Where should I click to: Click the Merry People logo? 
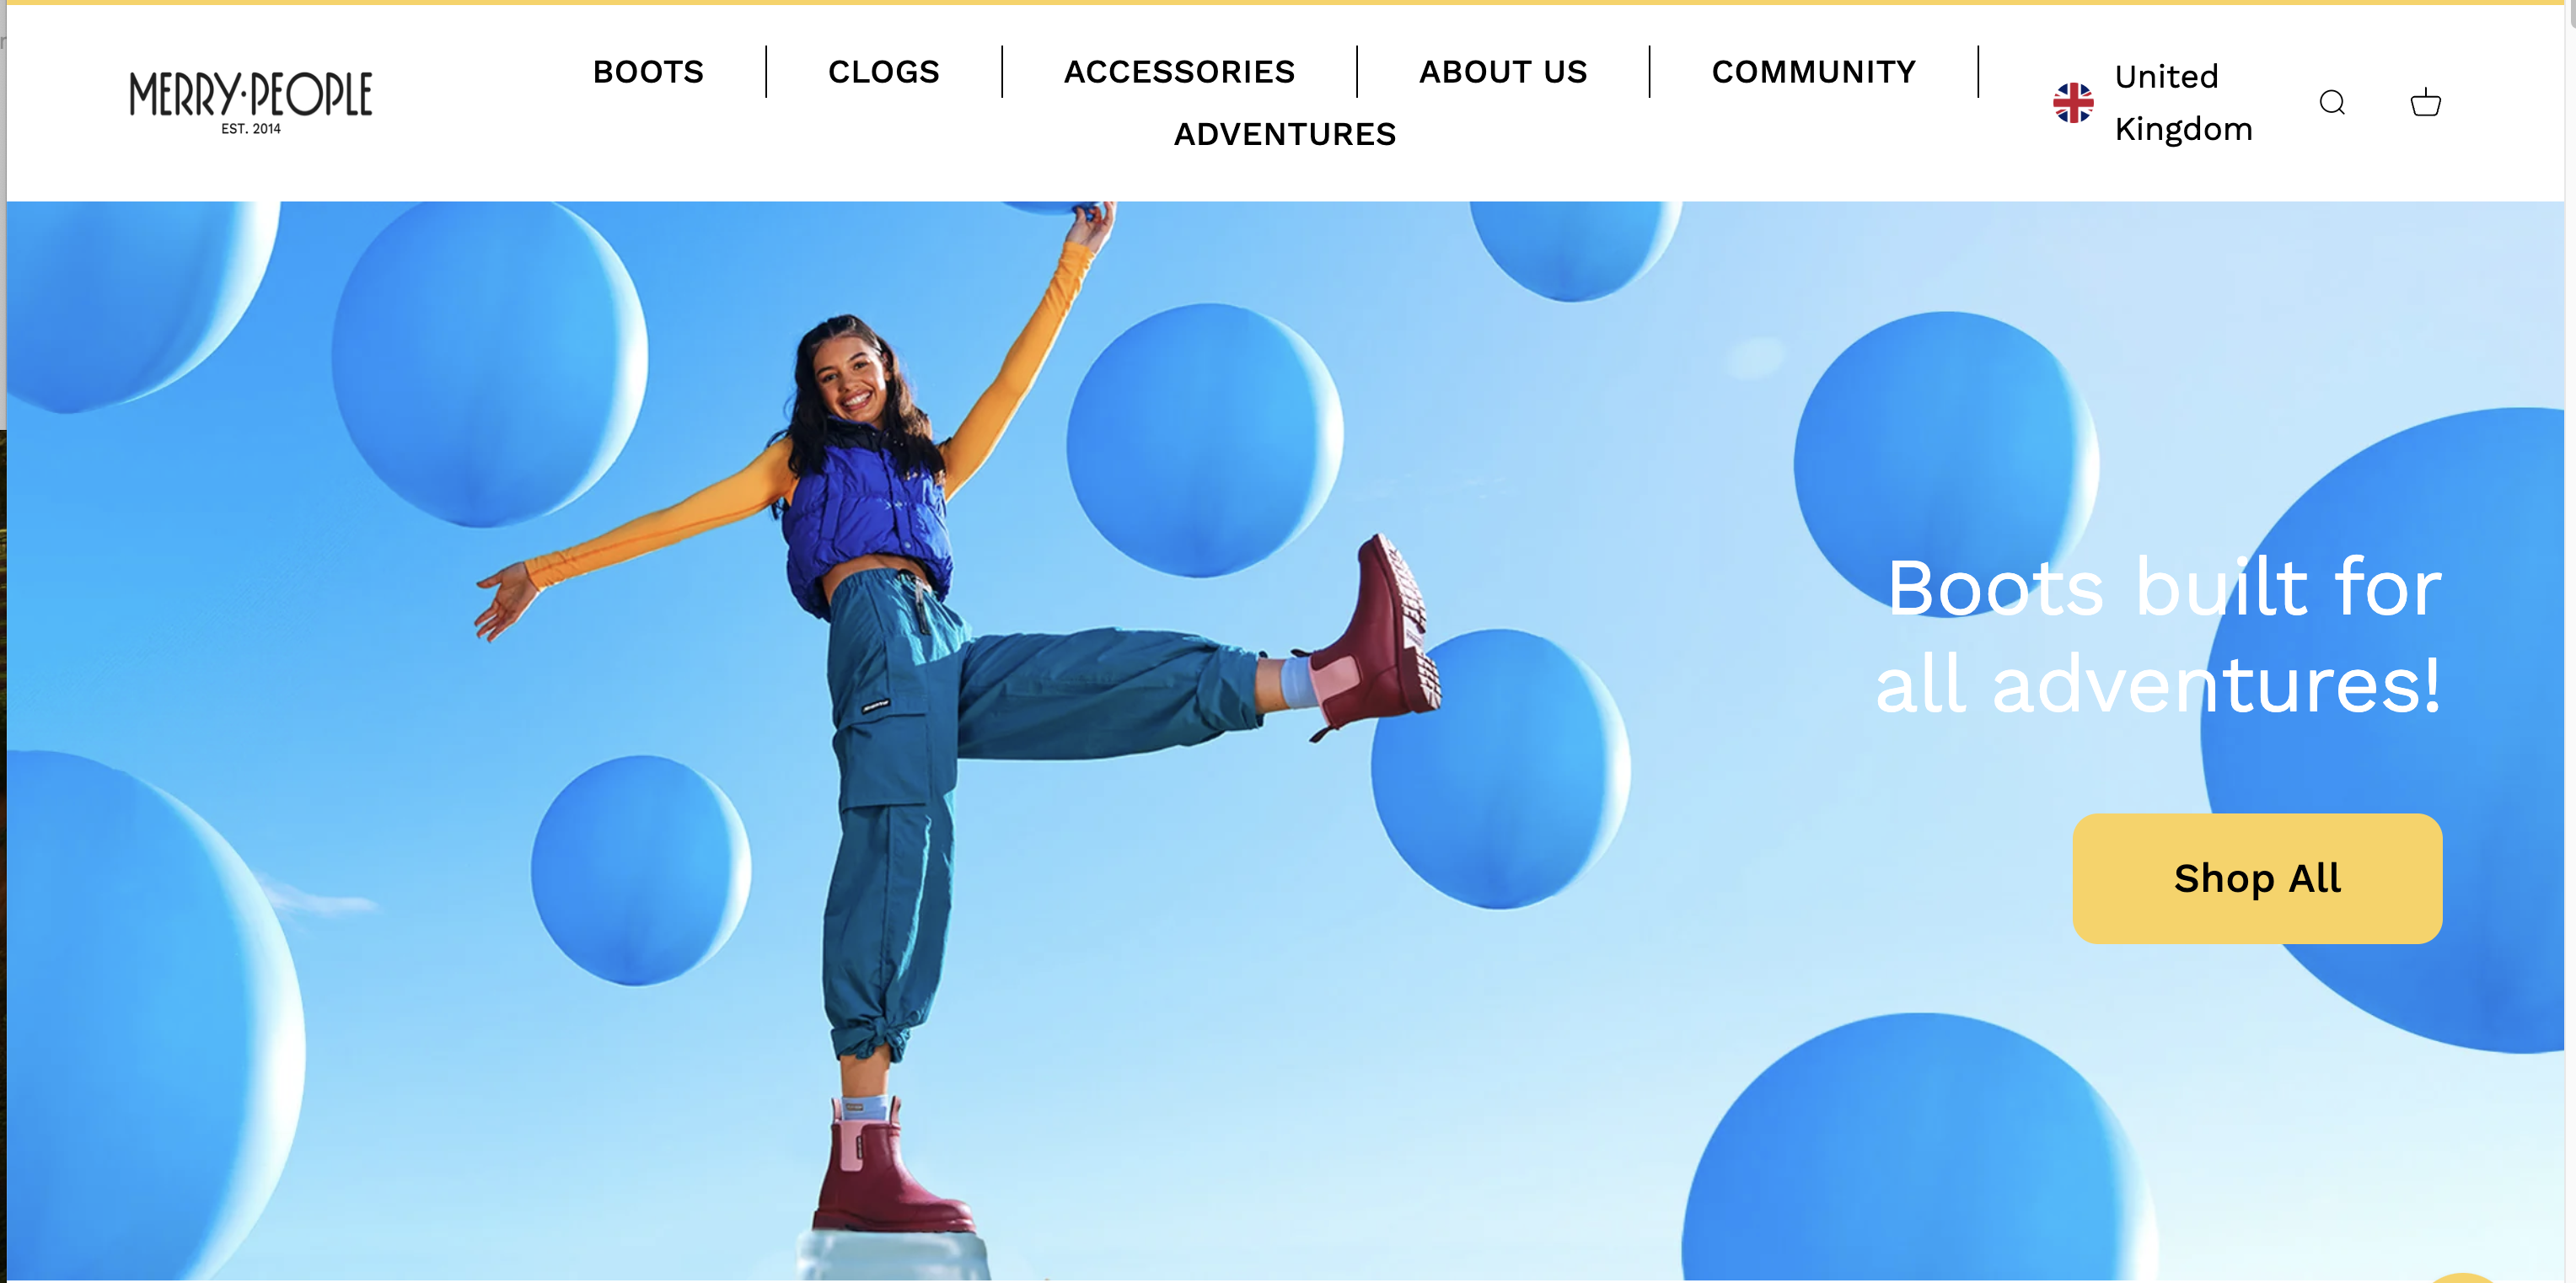[x=251, y=102]
